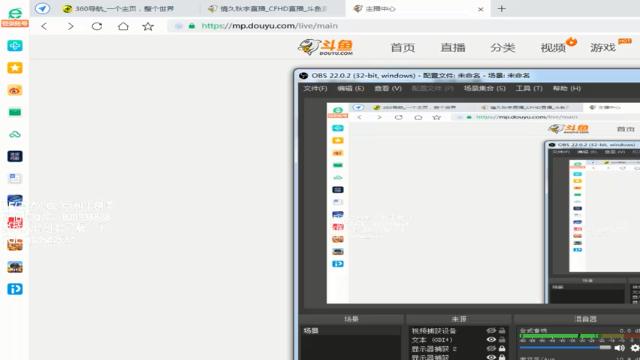Open the Douyu 游戏 link
The image size is (640, 360).
(x=603, y=47)
